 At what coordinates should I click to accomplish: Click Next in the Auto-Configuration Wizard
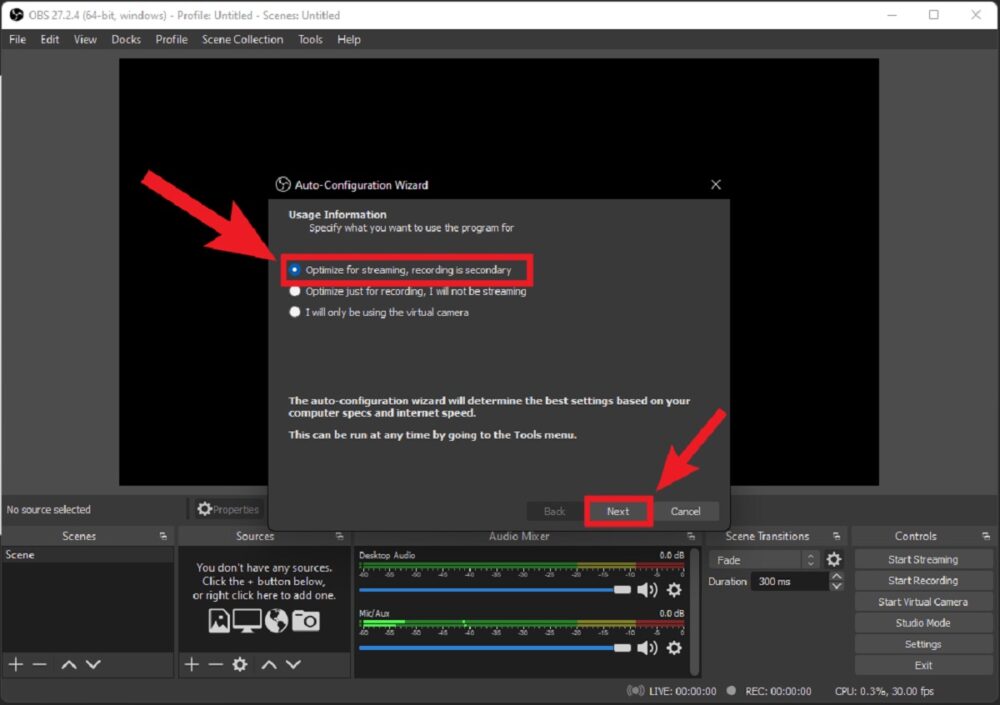point(618,511)
